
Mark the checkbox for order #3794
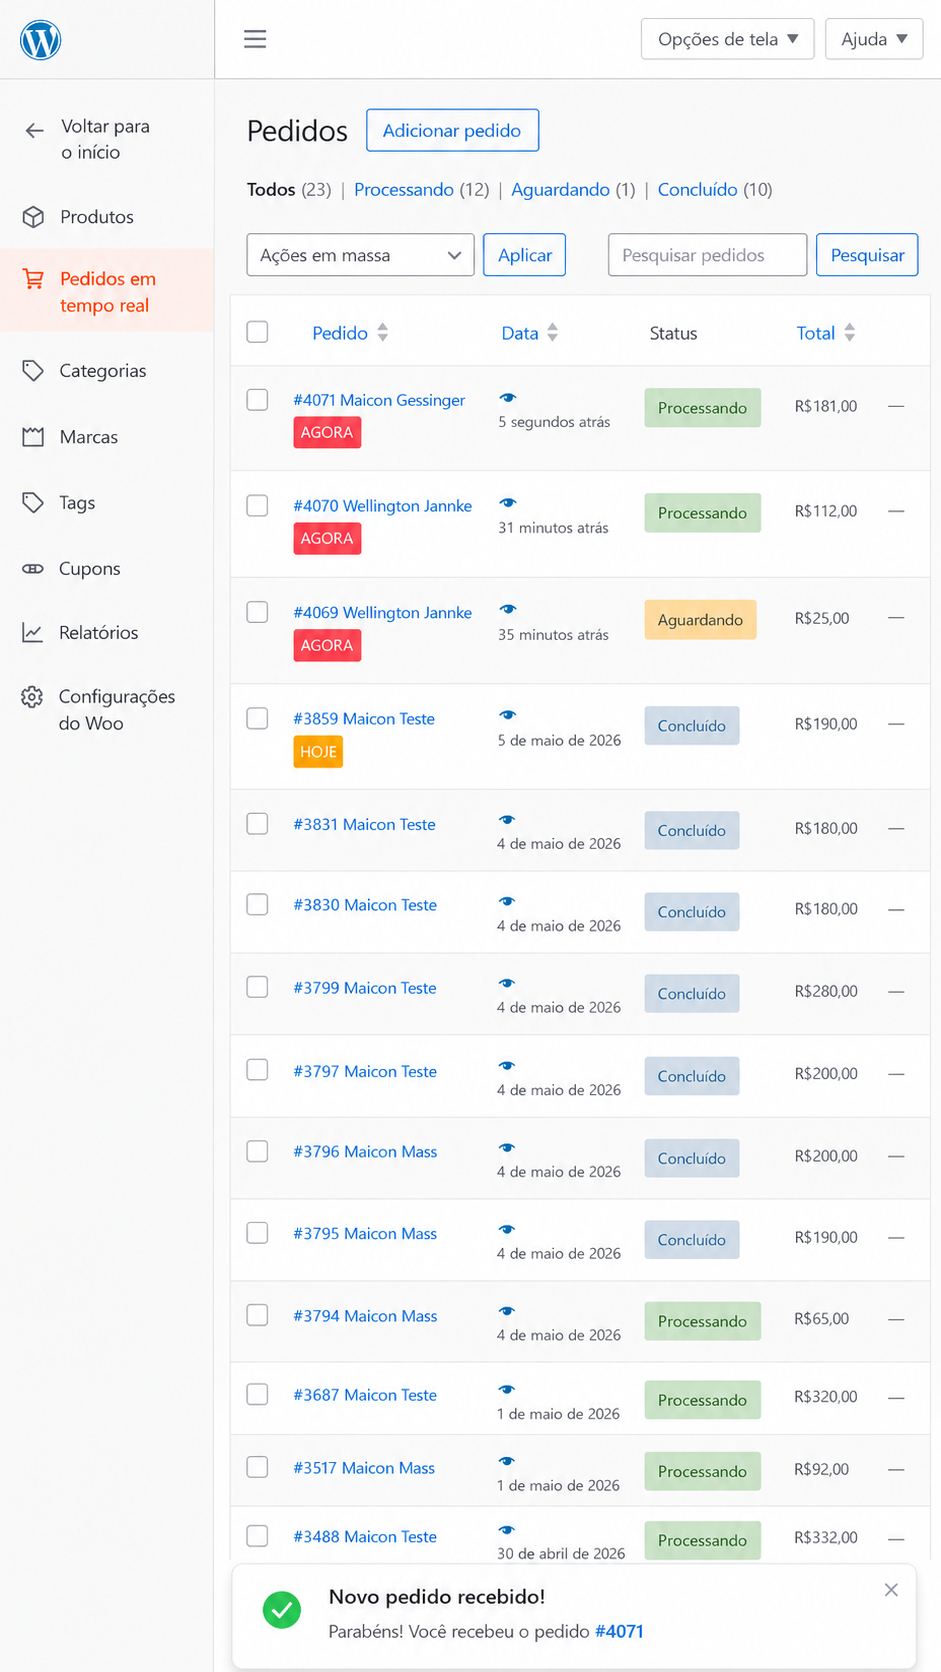click(258, 1315)
